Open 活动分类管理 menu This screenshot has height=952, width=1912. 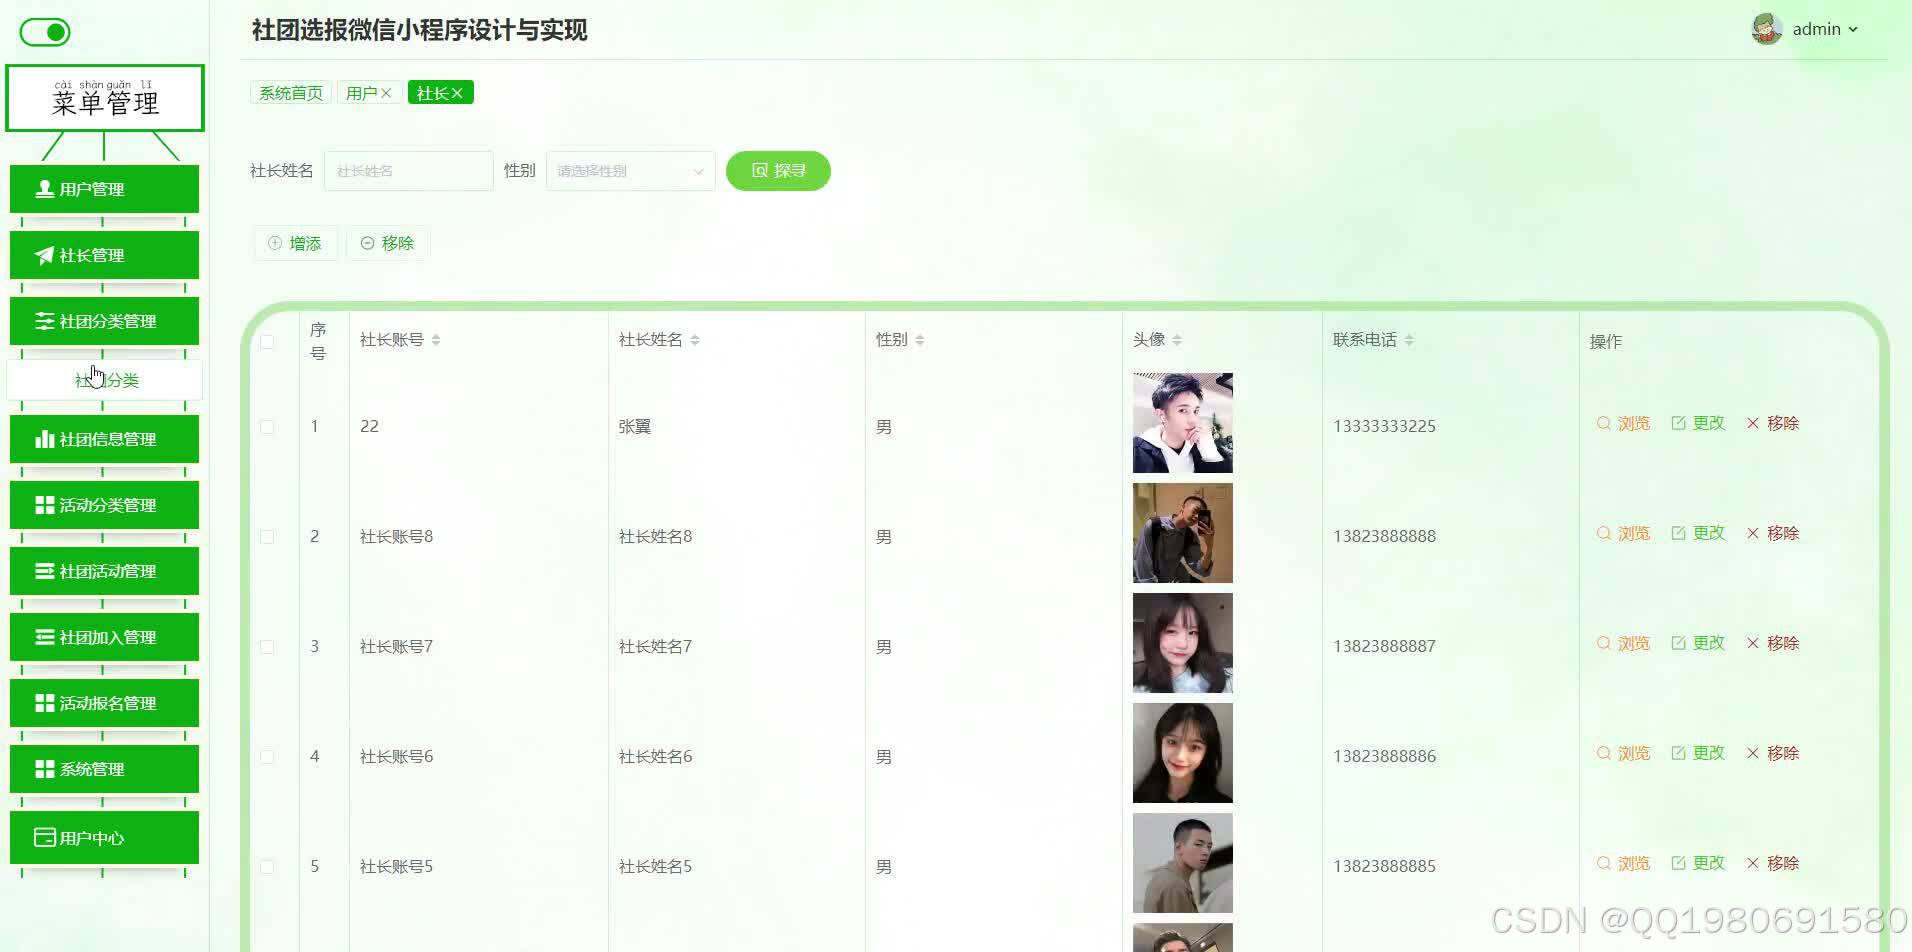click(x=104, y=505)
